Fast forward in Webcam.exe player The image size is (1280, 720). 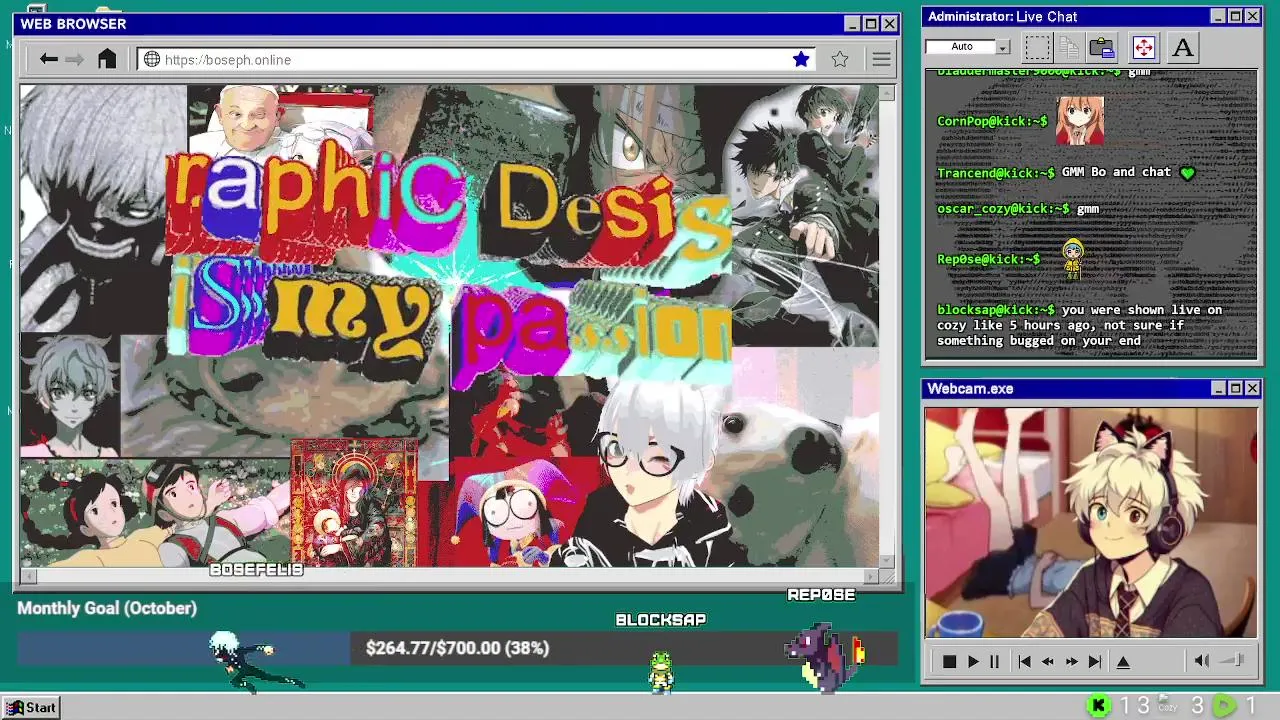1071,661
